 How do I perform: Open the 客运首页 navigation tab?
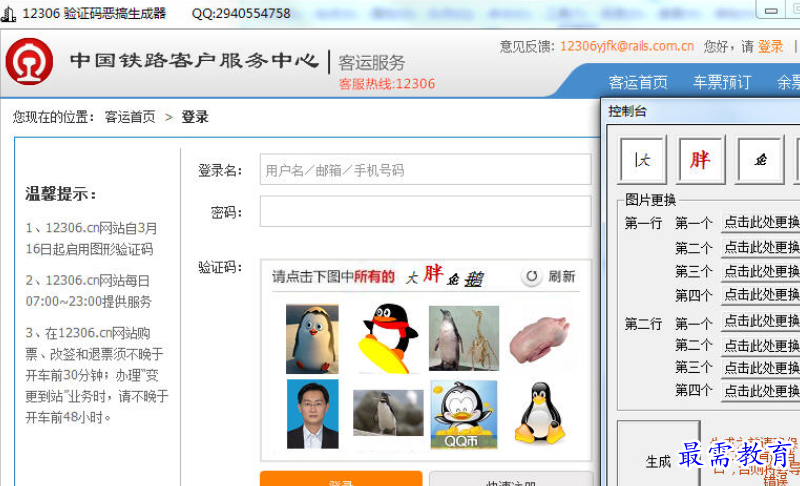click(638, 82)
